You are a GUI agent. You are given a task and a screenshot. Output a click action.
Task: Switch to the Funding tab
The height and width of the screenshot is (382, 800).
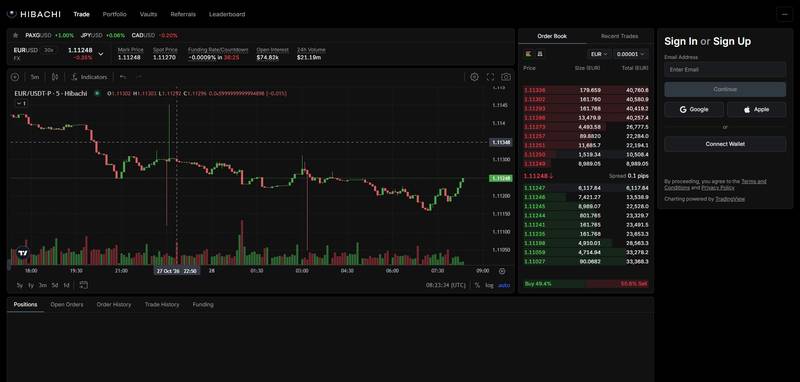point(203,304)
